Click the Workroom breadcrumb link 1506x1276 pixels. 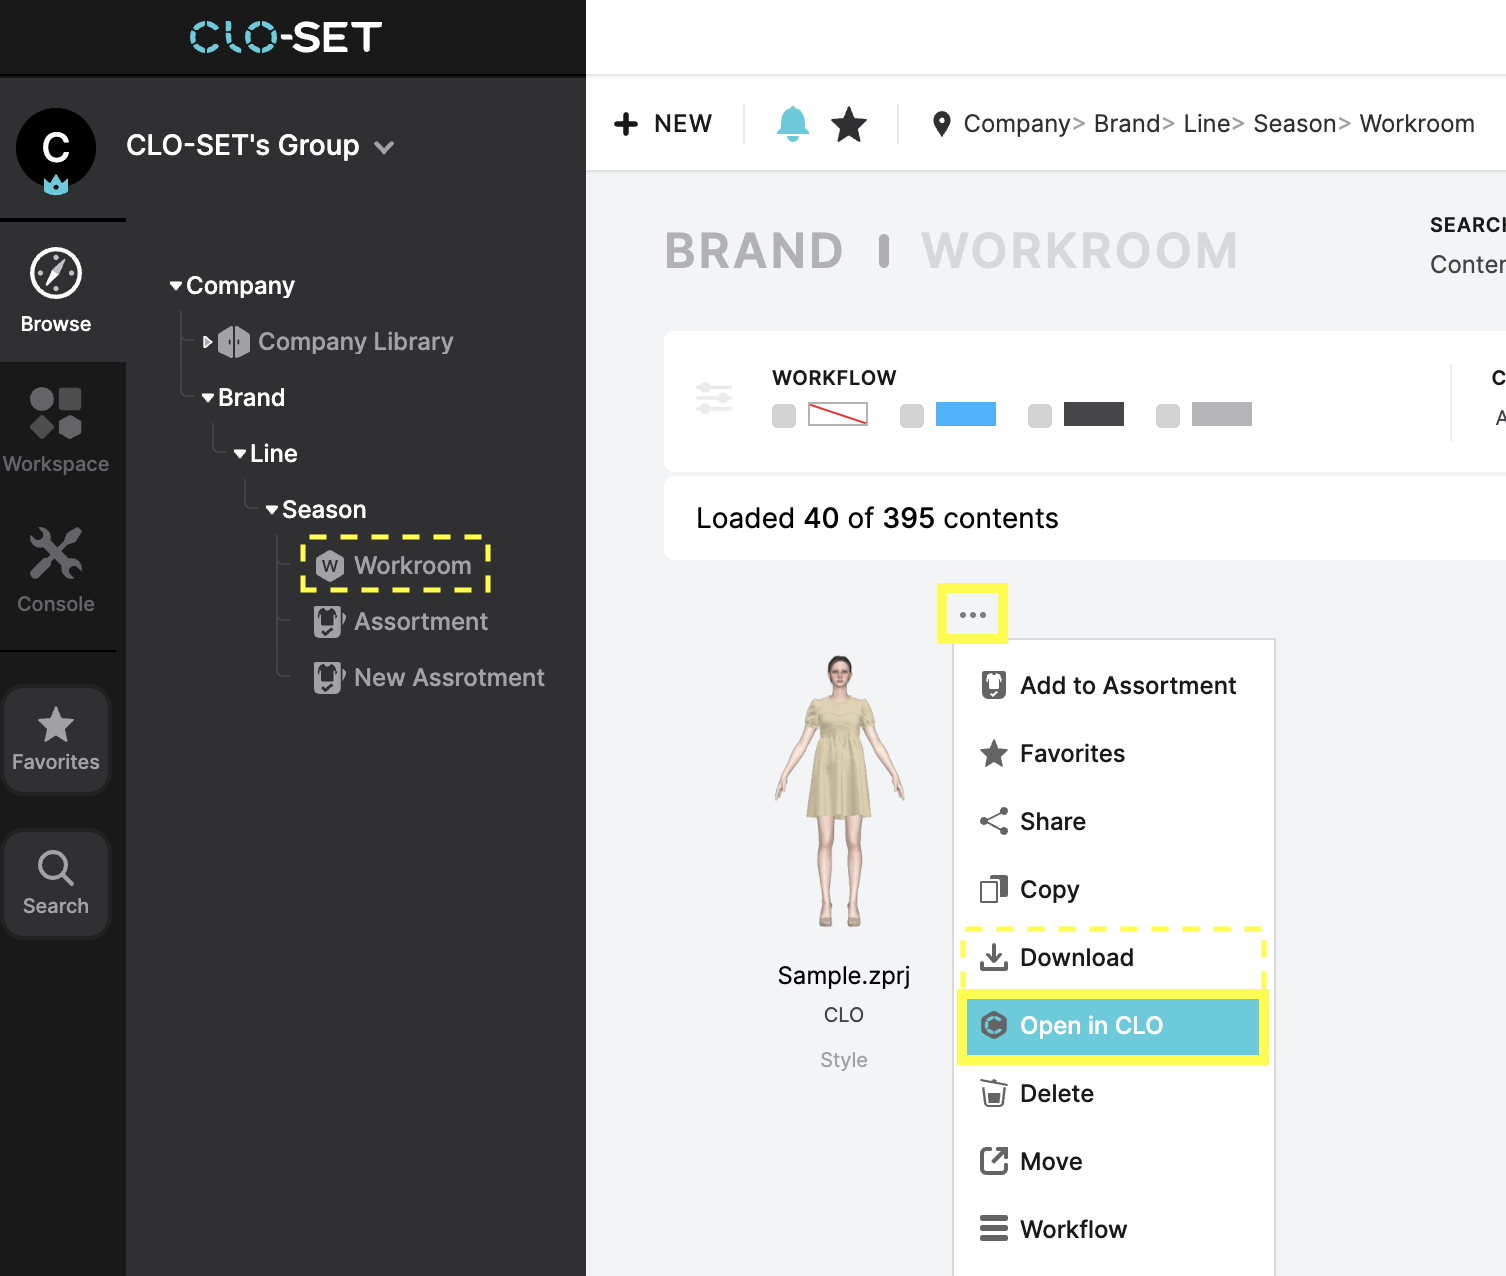pyautogui.click(x=1417, y=124)
